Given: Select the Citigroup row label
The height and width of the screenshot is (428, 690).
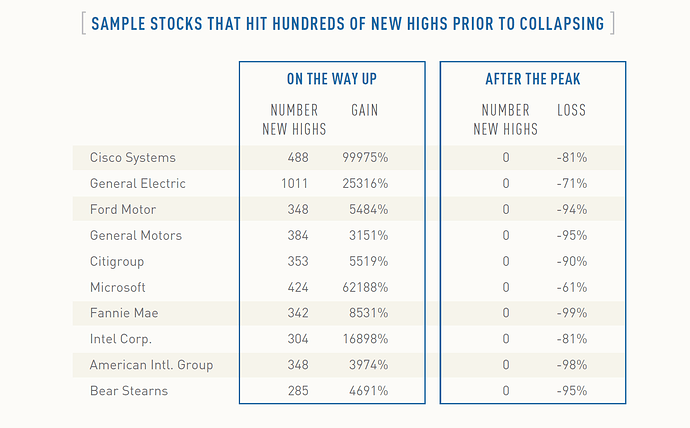Looking at the screenshot, I should [117, 262].
